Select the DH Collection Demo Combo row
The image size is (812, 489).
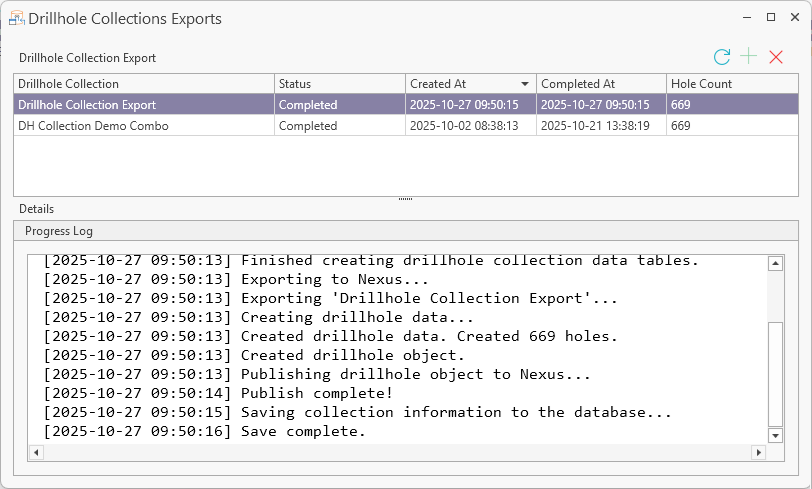(143, 126)
